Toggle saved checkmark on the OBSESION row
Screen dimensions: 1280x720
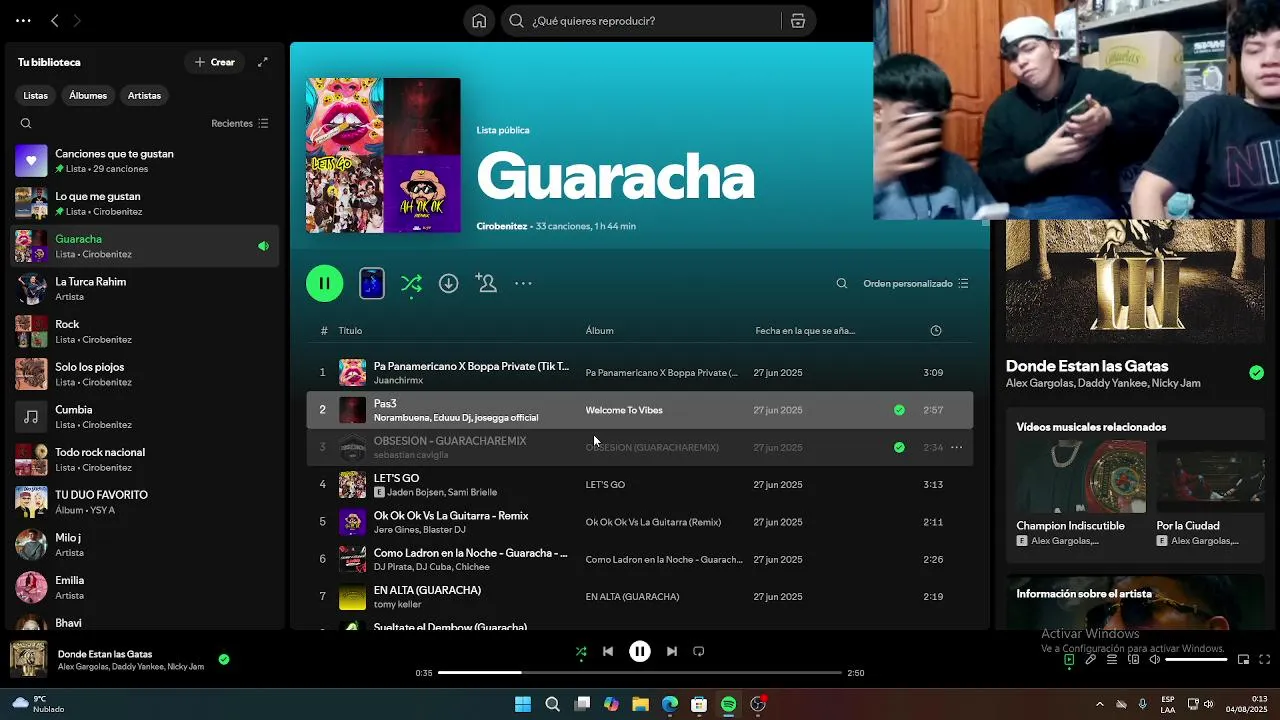899,447
